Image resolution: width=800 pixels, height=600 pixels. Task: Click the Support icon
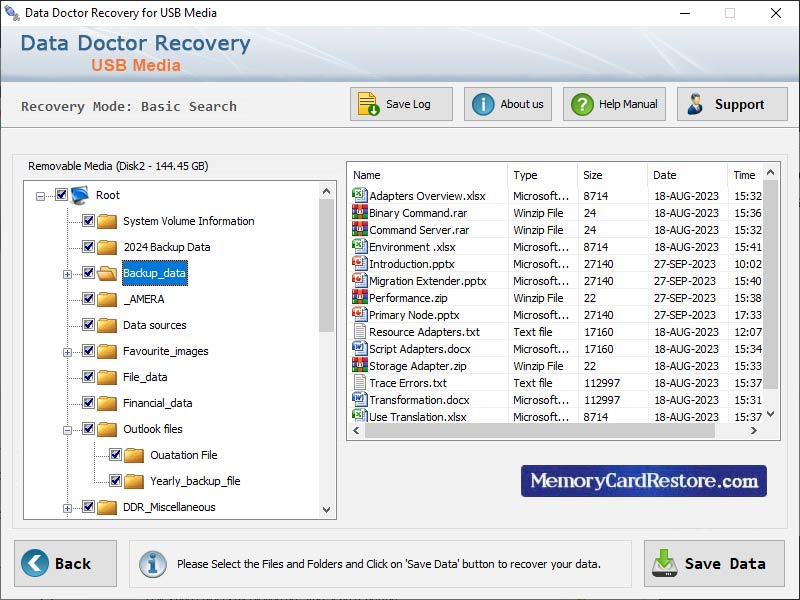[697, 103]
